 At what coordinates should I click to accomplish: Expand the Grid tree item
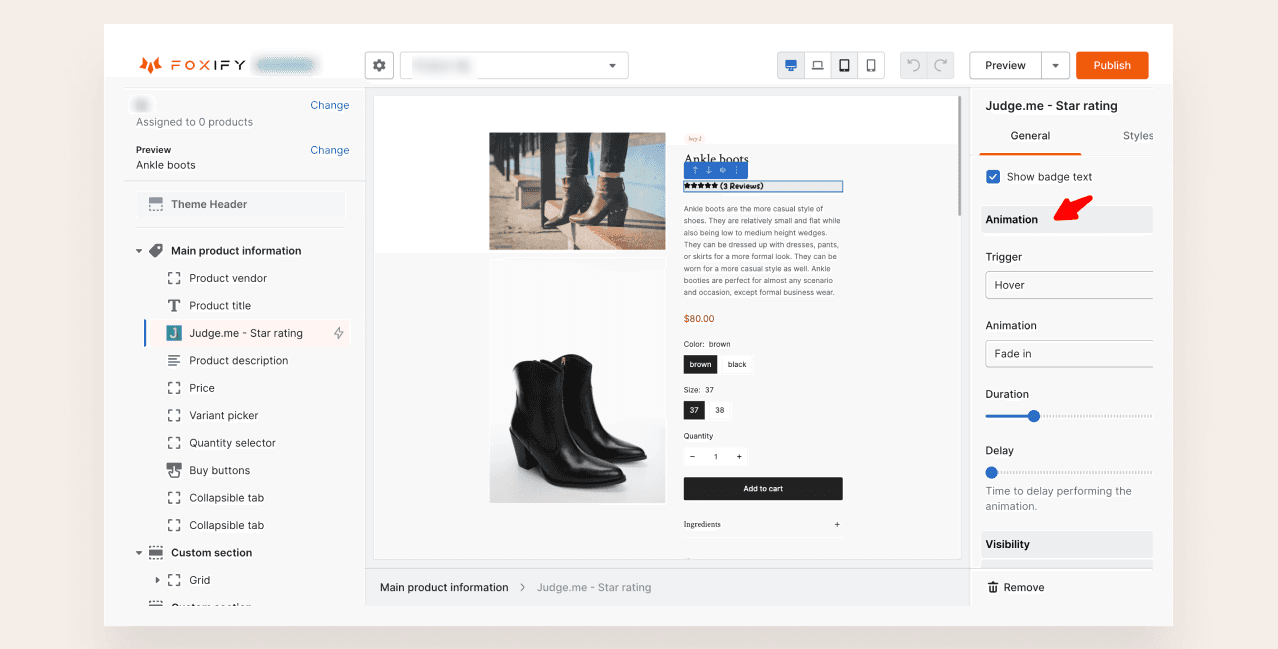[x=157, y=580]
